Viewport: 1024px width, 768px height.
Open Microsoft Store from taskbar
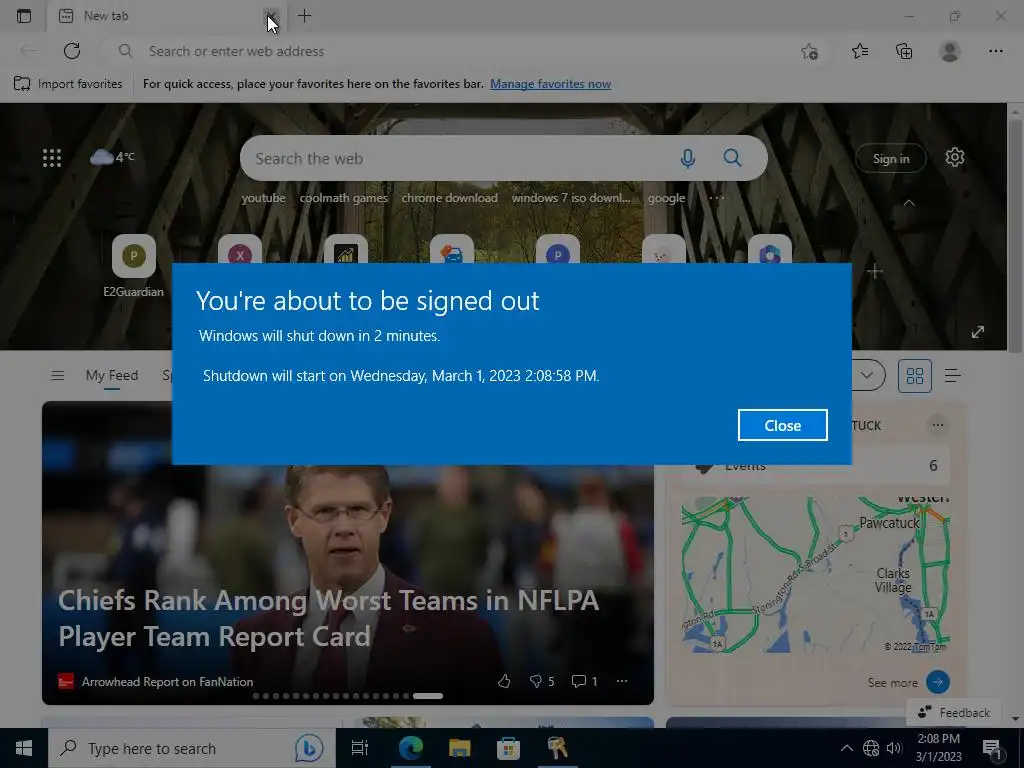click(x=508, y=748)
